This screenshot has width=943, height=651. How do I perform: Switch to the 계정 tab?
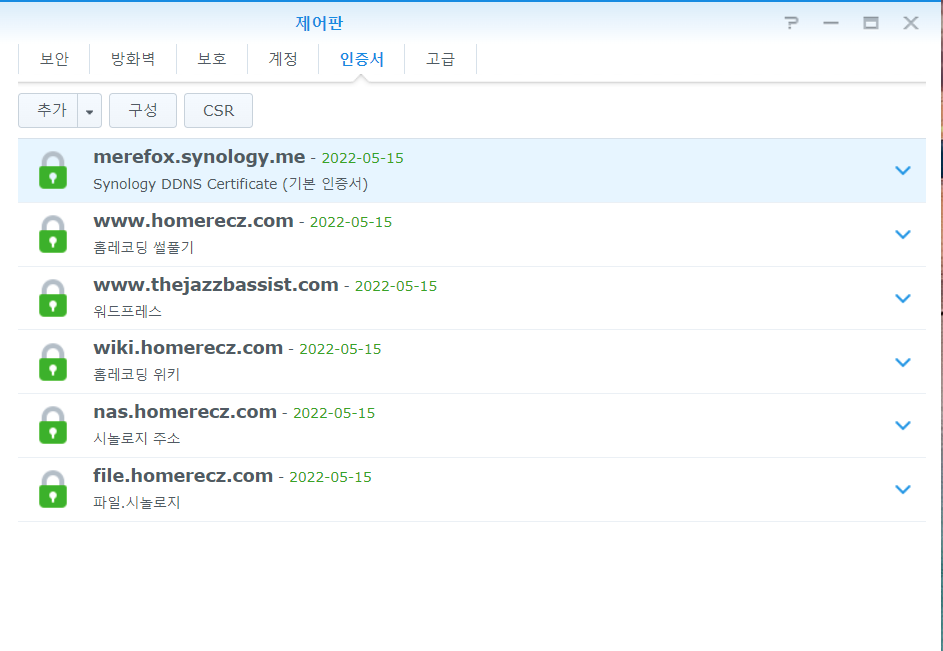point(283,59)
